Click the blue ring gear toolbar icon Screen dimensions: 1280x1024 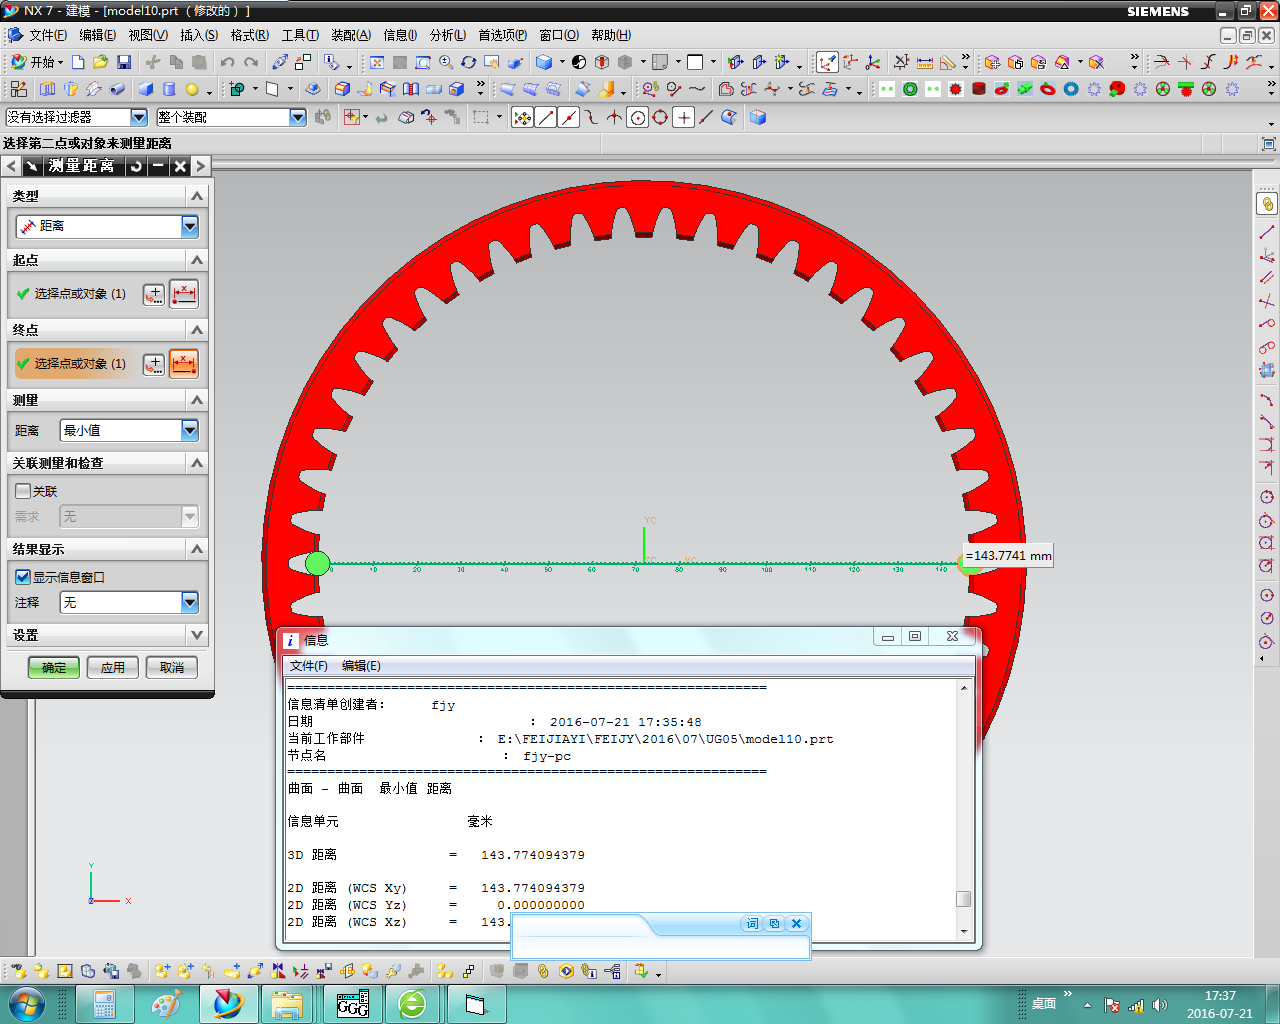tap(1071, 89)
